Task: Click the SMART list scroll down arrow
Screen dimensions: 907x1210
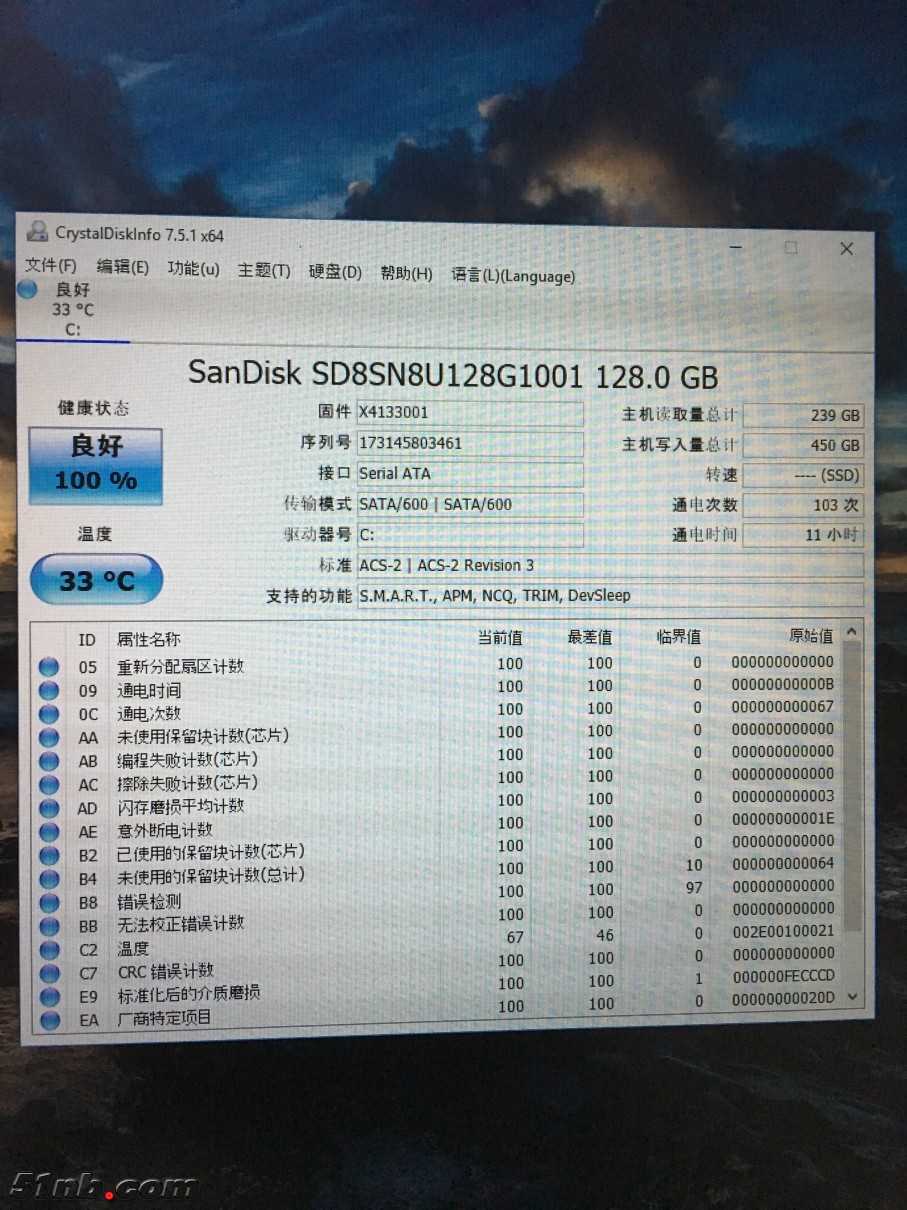Action: pyautogui.click(x=852, y=996)
